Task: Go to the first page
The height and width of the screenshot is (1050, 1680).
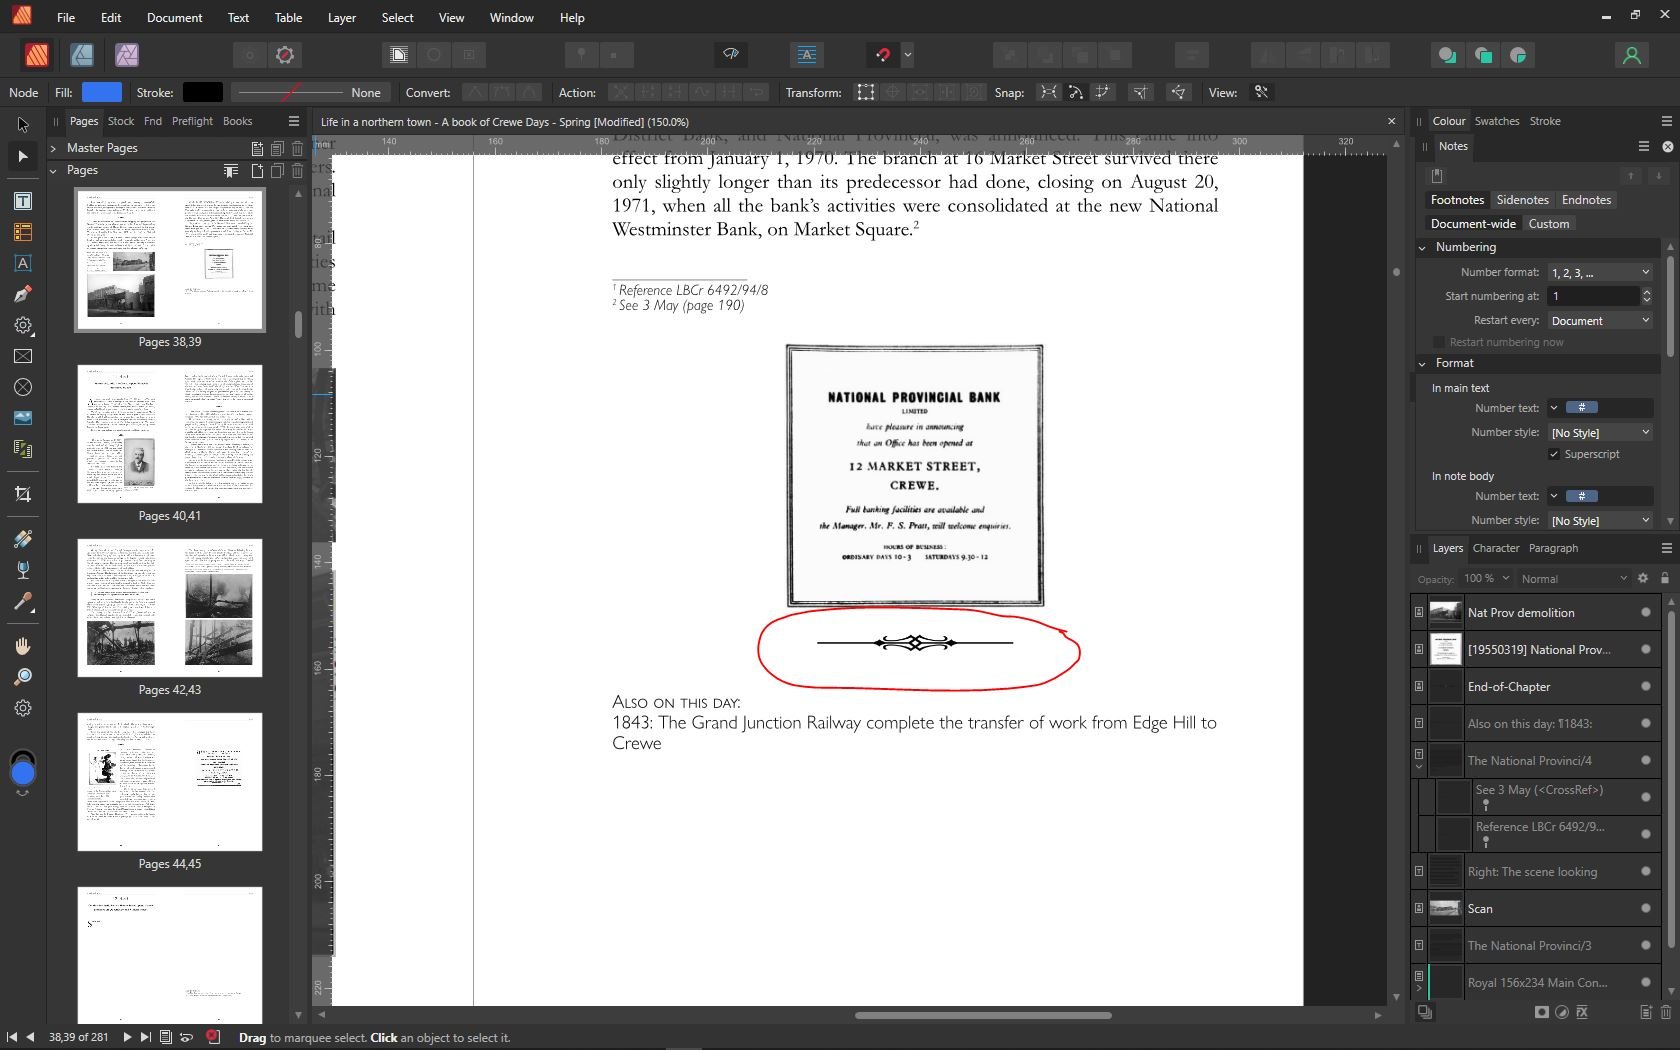Action: coord(12,1037)
